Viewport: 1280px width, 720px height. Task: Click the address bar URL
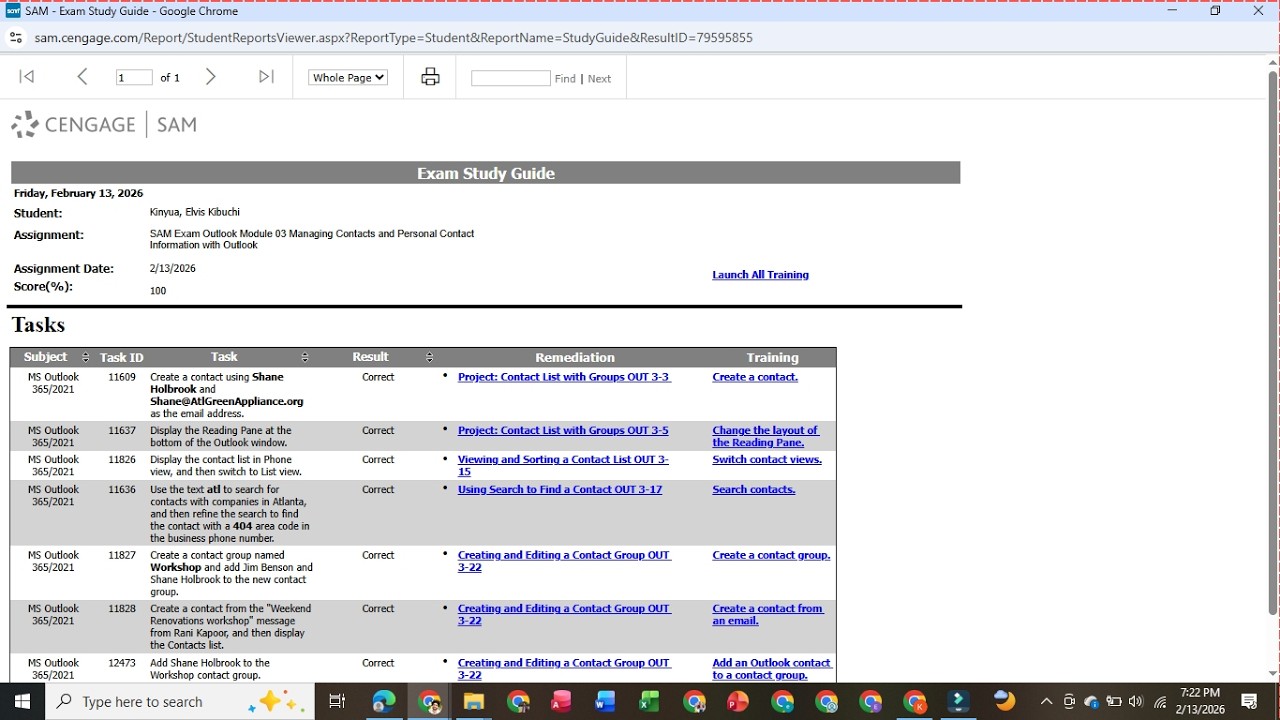[394, 38]
